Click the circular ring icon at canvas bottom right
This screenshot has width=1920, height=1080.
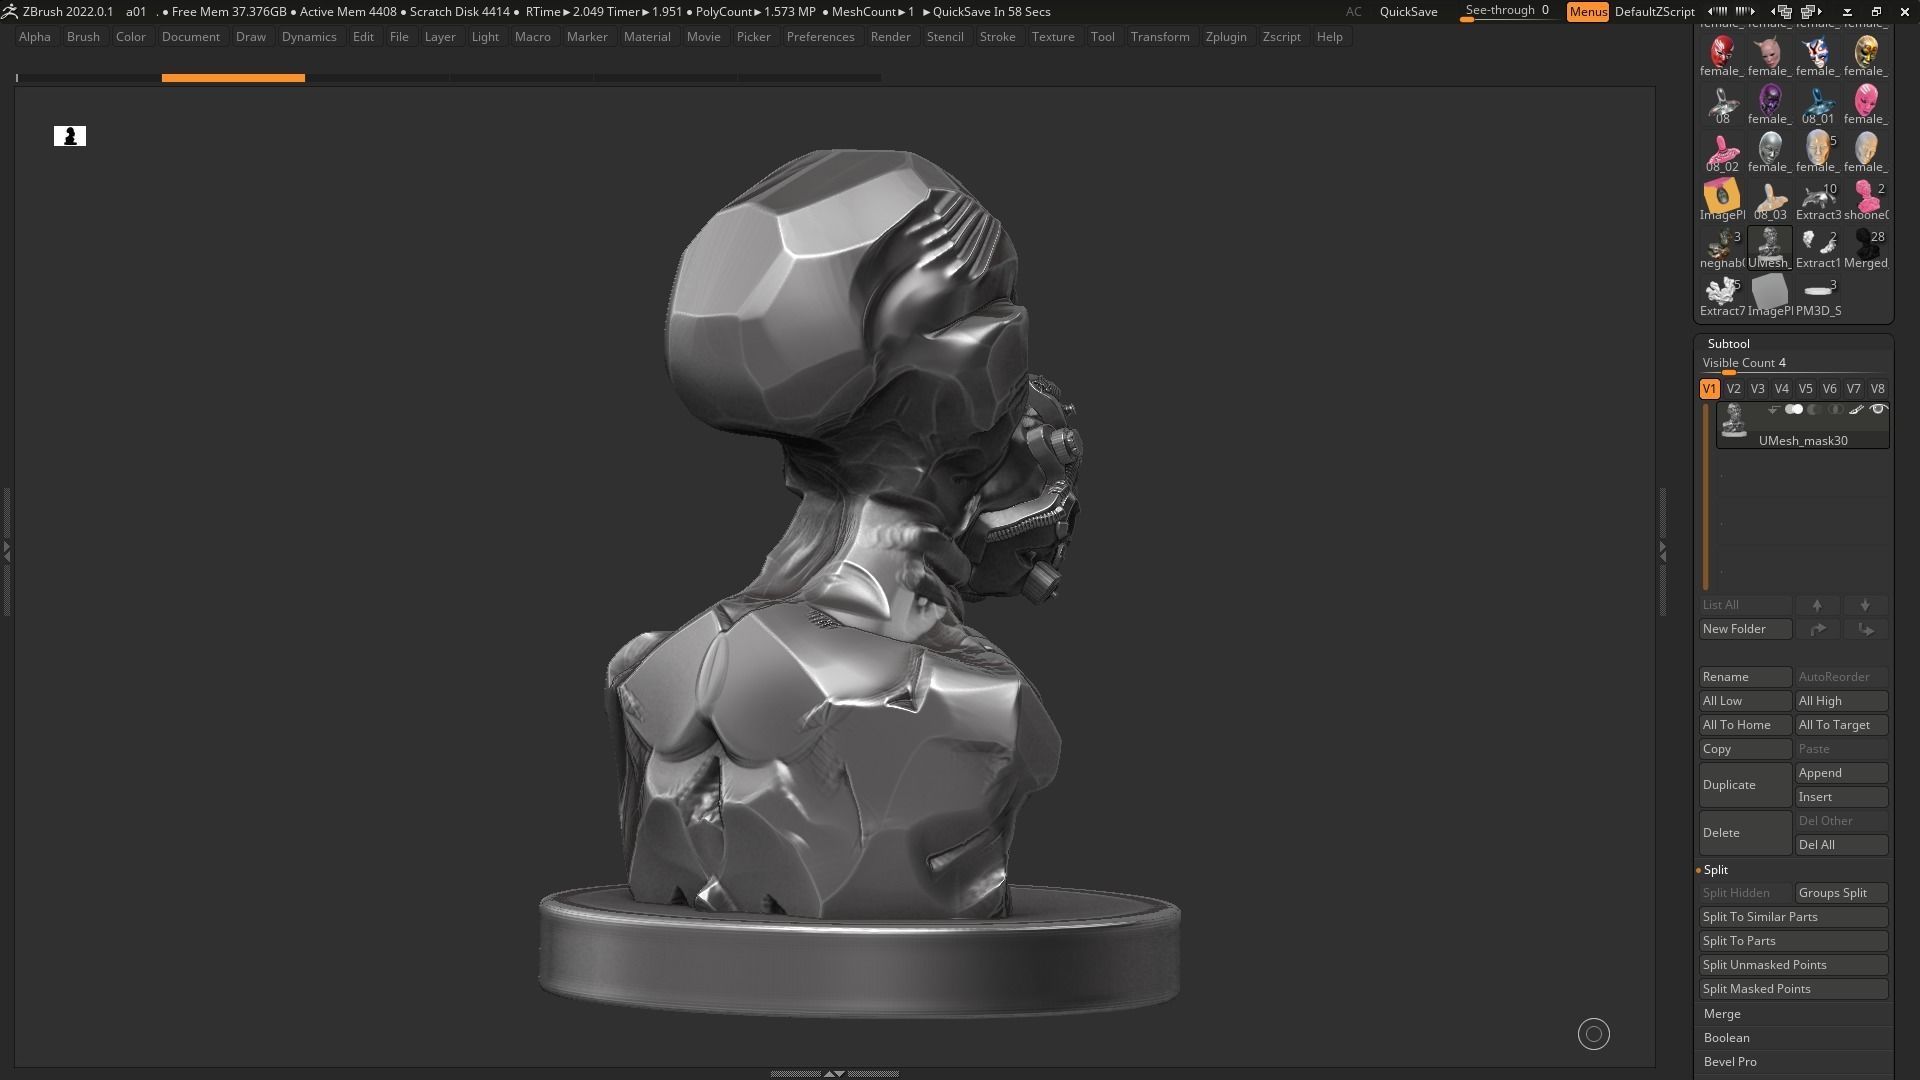coord(1594,1034)
